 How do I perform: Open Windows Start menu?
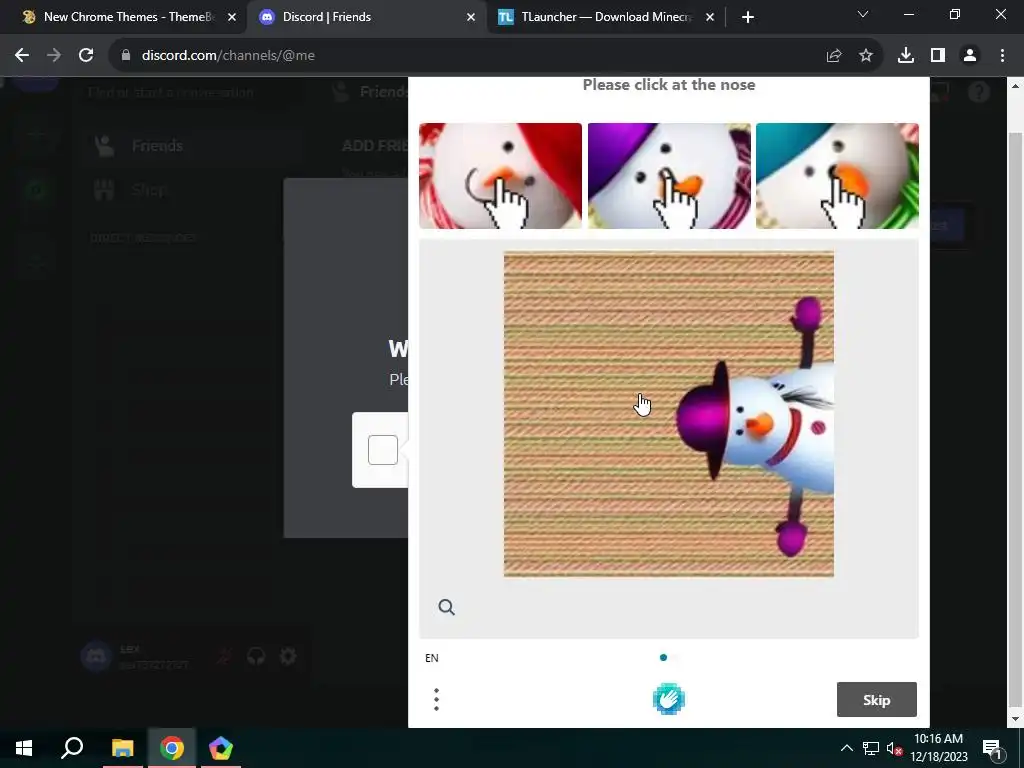[x=24, y=748]
